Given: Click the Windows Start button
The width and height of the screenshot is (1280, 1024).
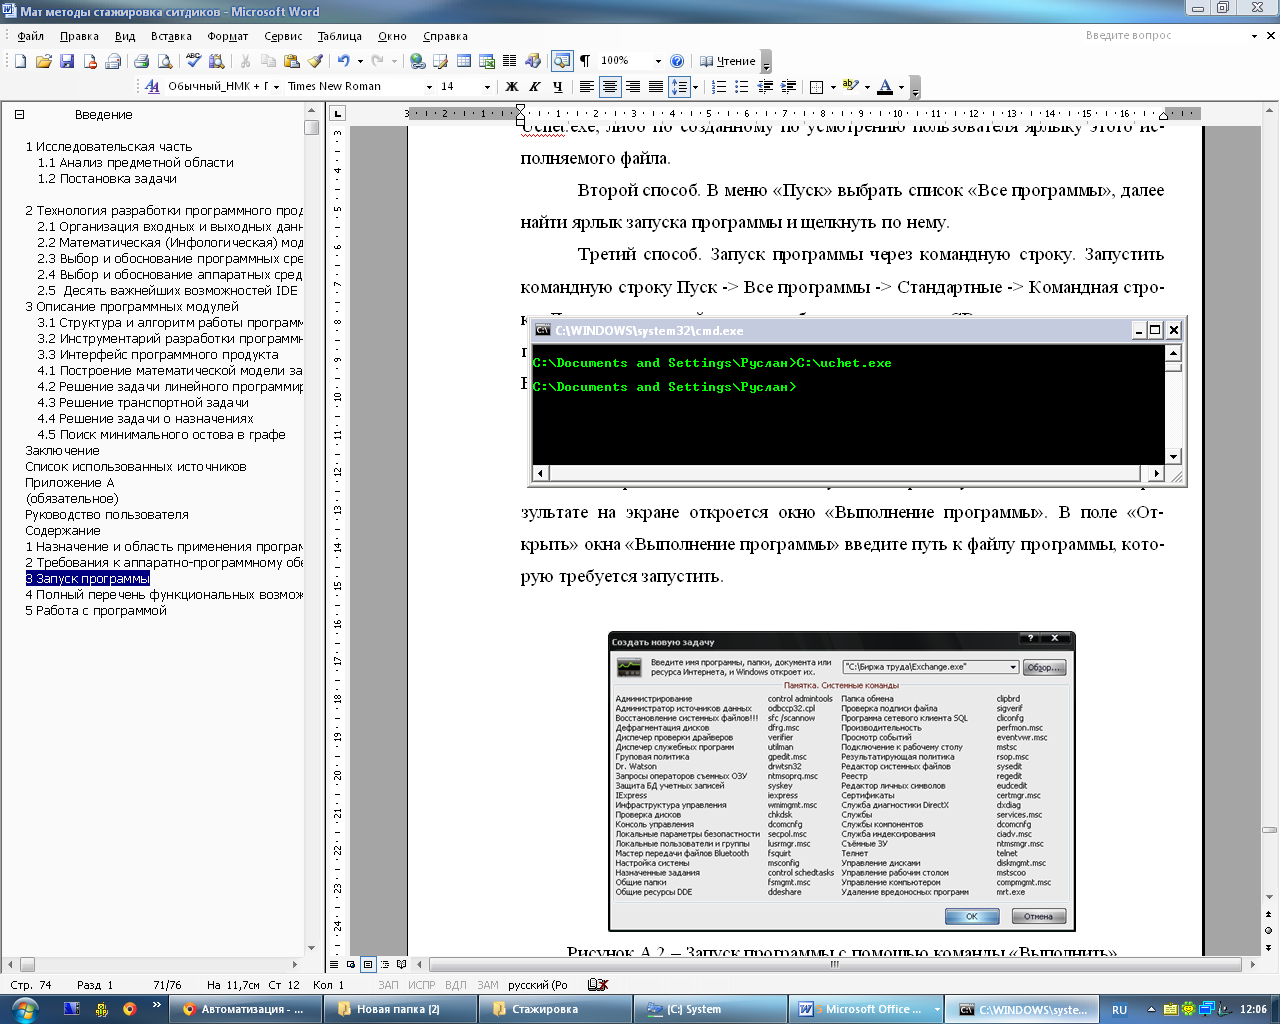Looking at the screenshot, I should [22, 1009].
